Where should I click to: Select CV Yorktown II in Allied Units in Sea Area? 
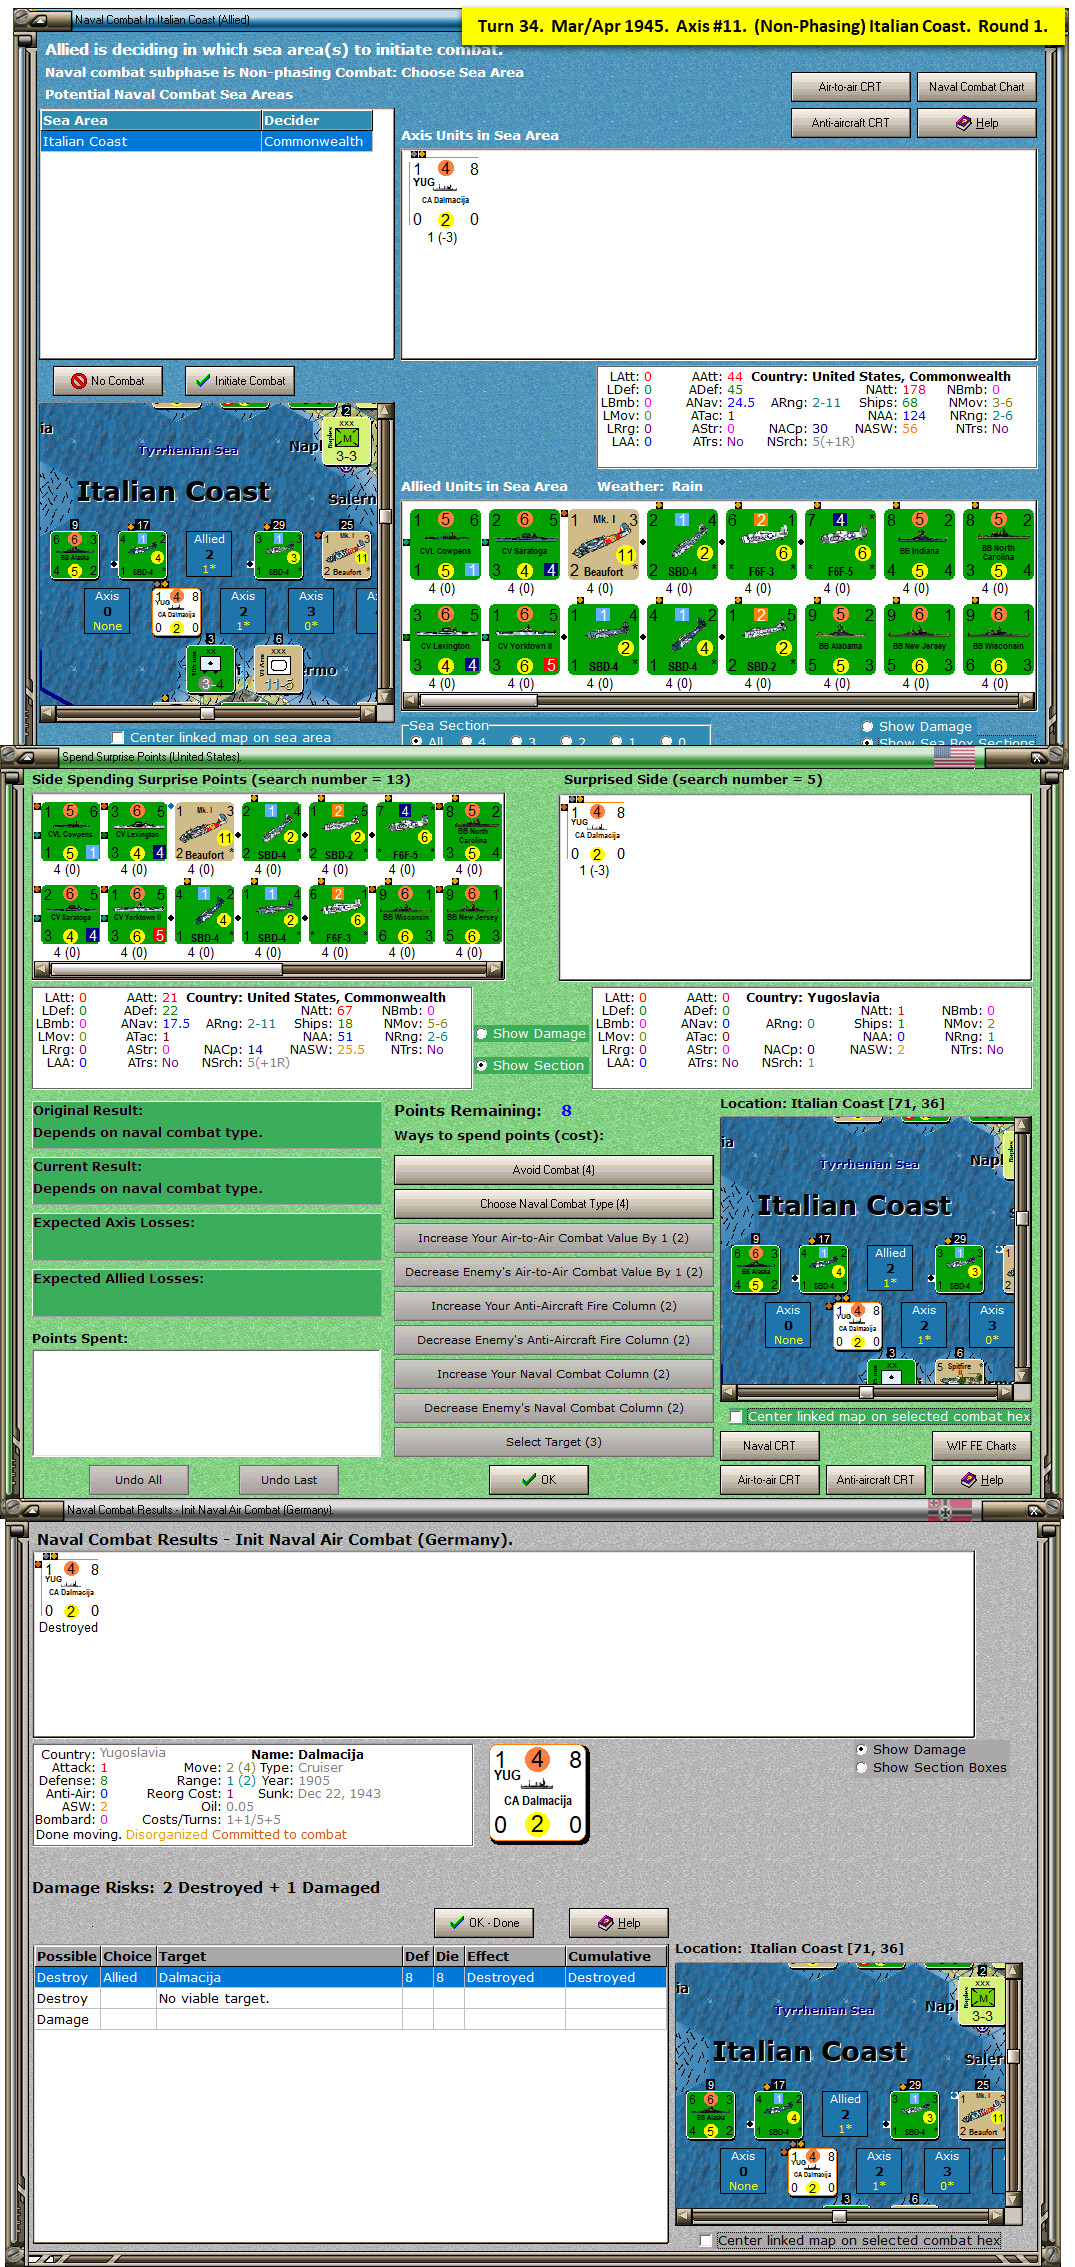(524, 640)
